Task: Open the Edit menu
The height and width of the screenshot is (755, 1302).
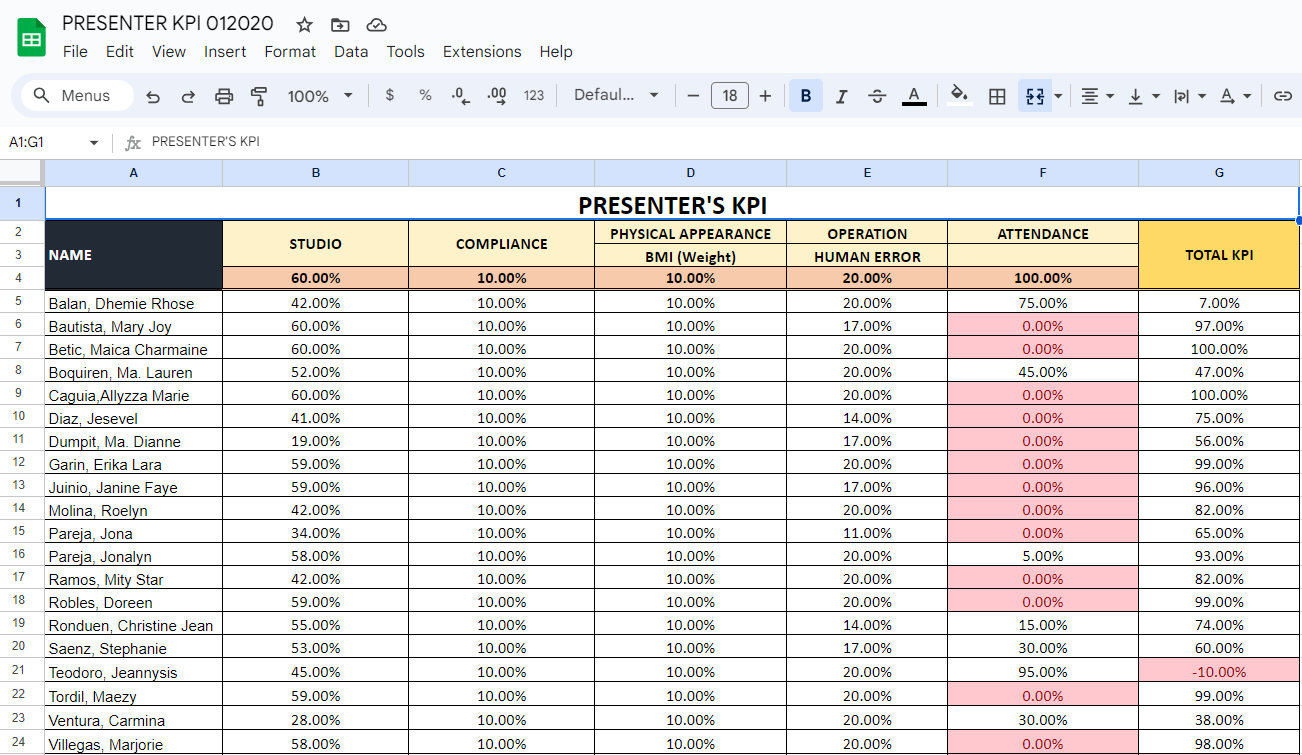Action: (120, 52)
